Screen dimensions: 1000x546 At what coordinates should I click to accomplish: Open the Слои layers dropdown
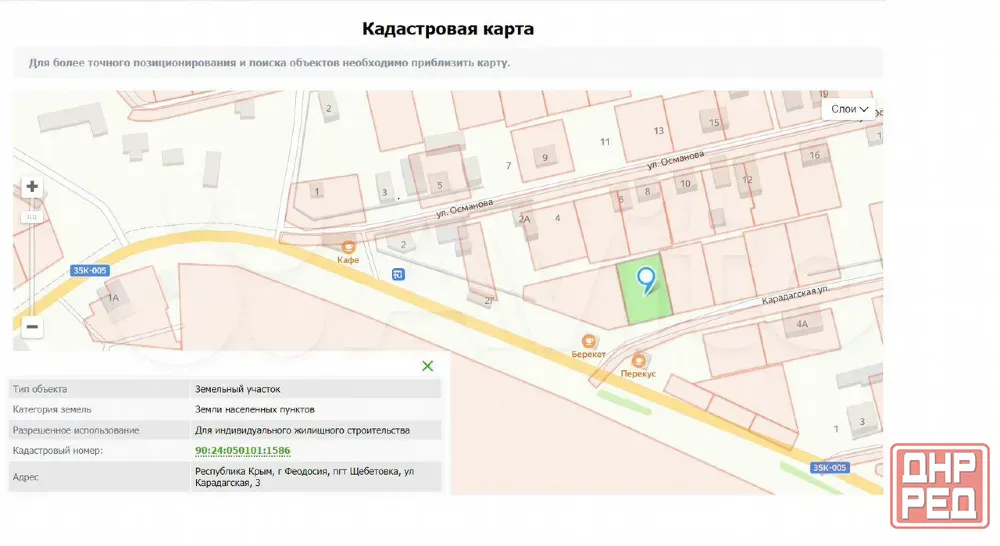point(849,109)
